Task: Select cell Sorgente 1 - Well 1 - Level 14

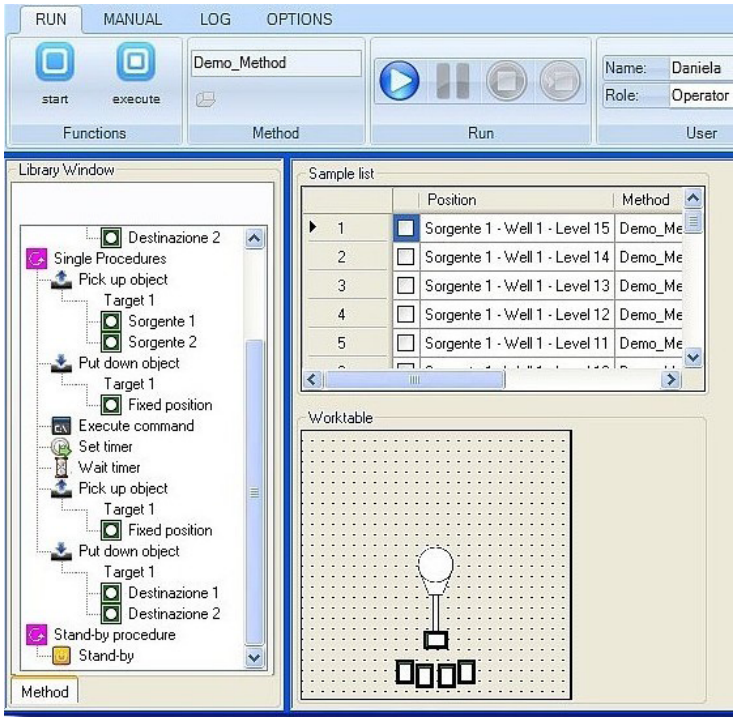Action: pos(517,257)
